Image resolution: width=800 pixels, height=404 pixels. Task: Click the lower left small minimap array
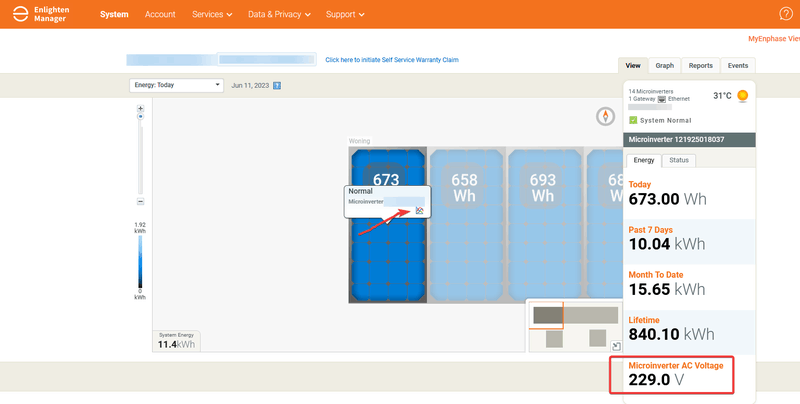[x=554, y=339]
